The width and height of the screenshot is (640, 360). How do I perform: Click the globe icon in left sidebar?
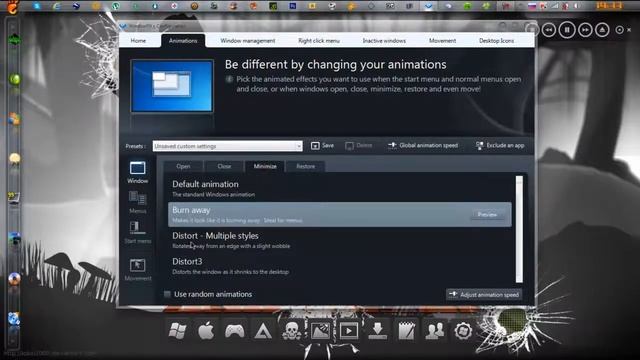pos(14,319)
